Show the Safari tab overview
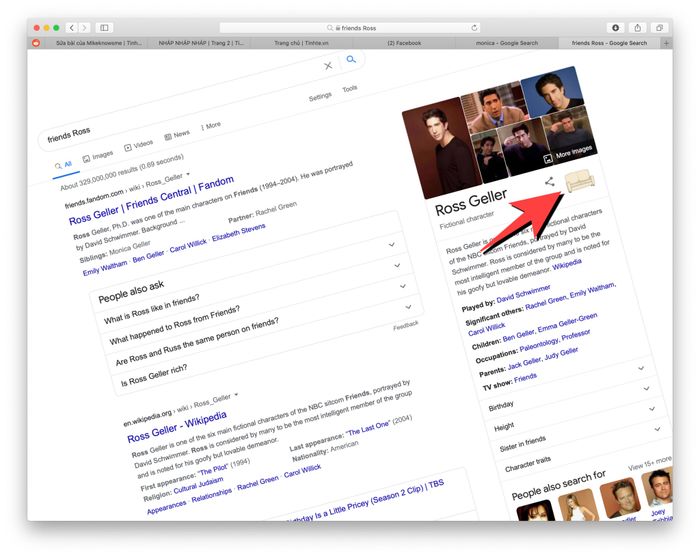The height and width of the screenshot is (557, 700). tap(659, 28)
